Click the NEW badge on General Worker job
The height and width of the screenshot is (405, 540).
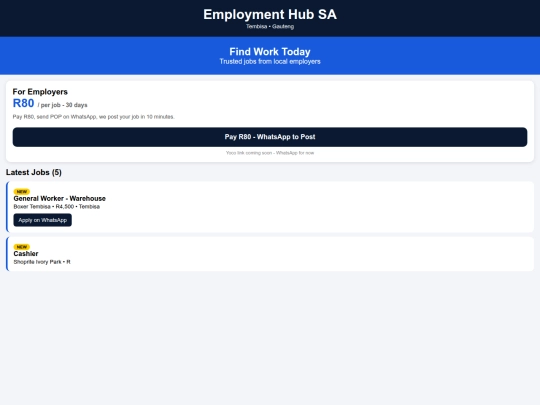coord(22,191)
